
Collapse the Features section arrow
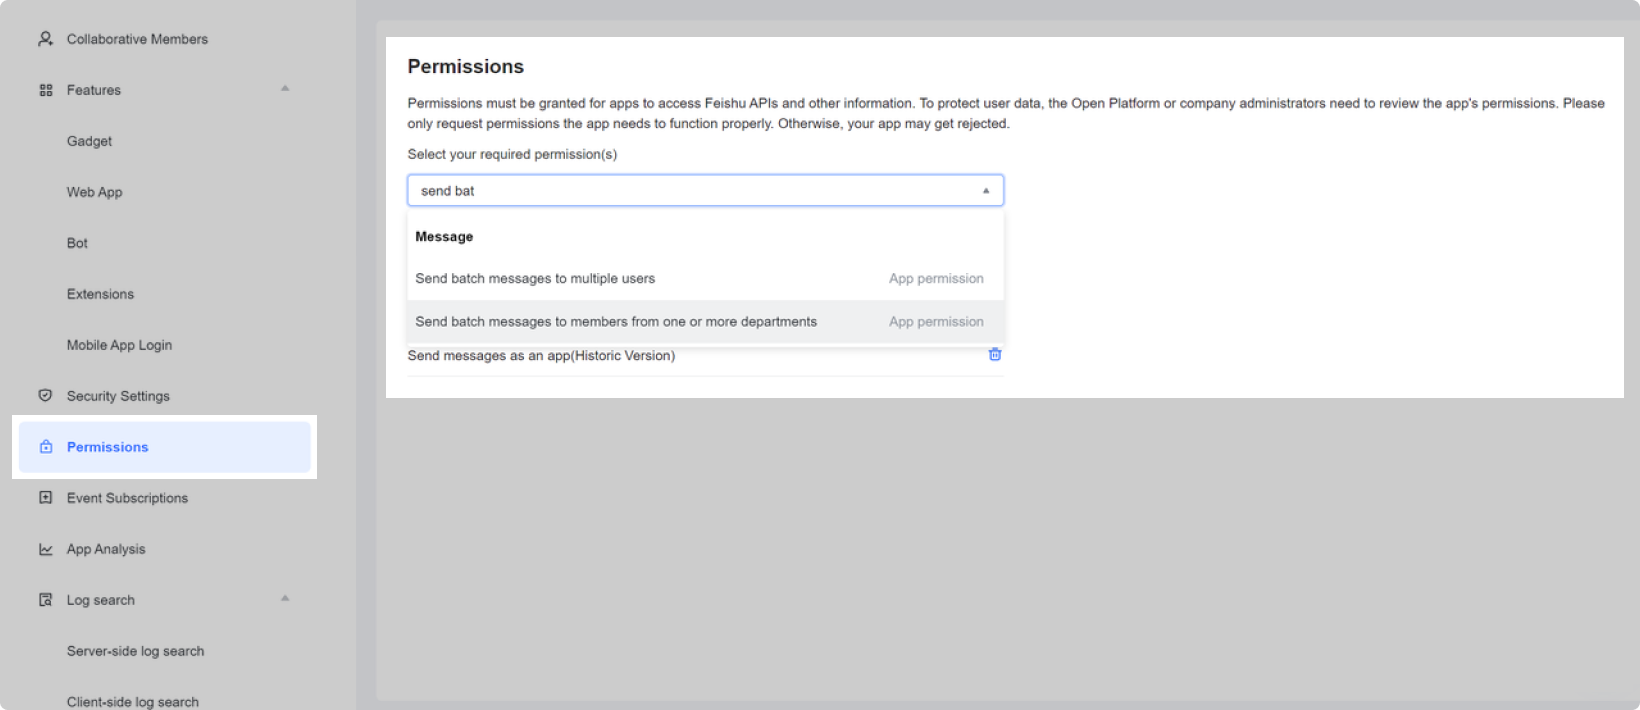[285, 89]
